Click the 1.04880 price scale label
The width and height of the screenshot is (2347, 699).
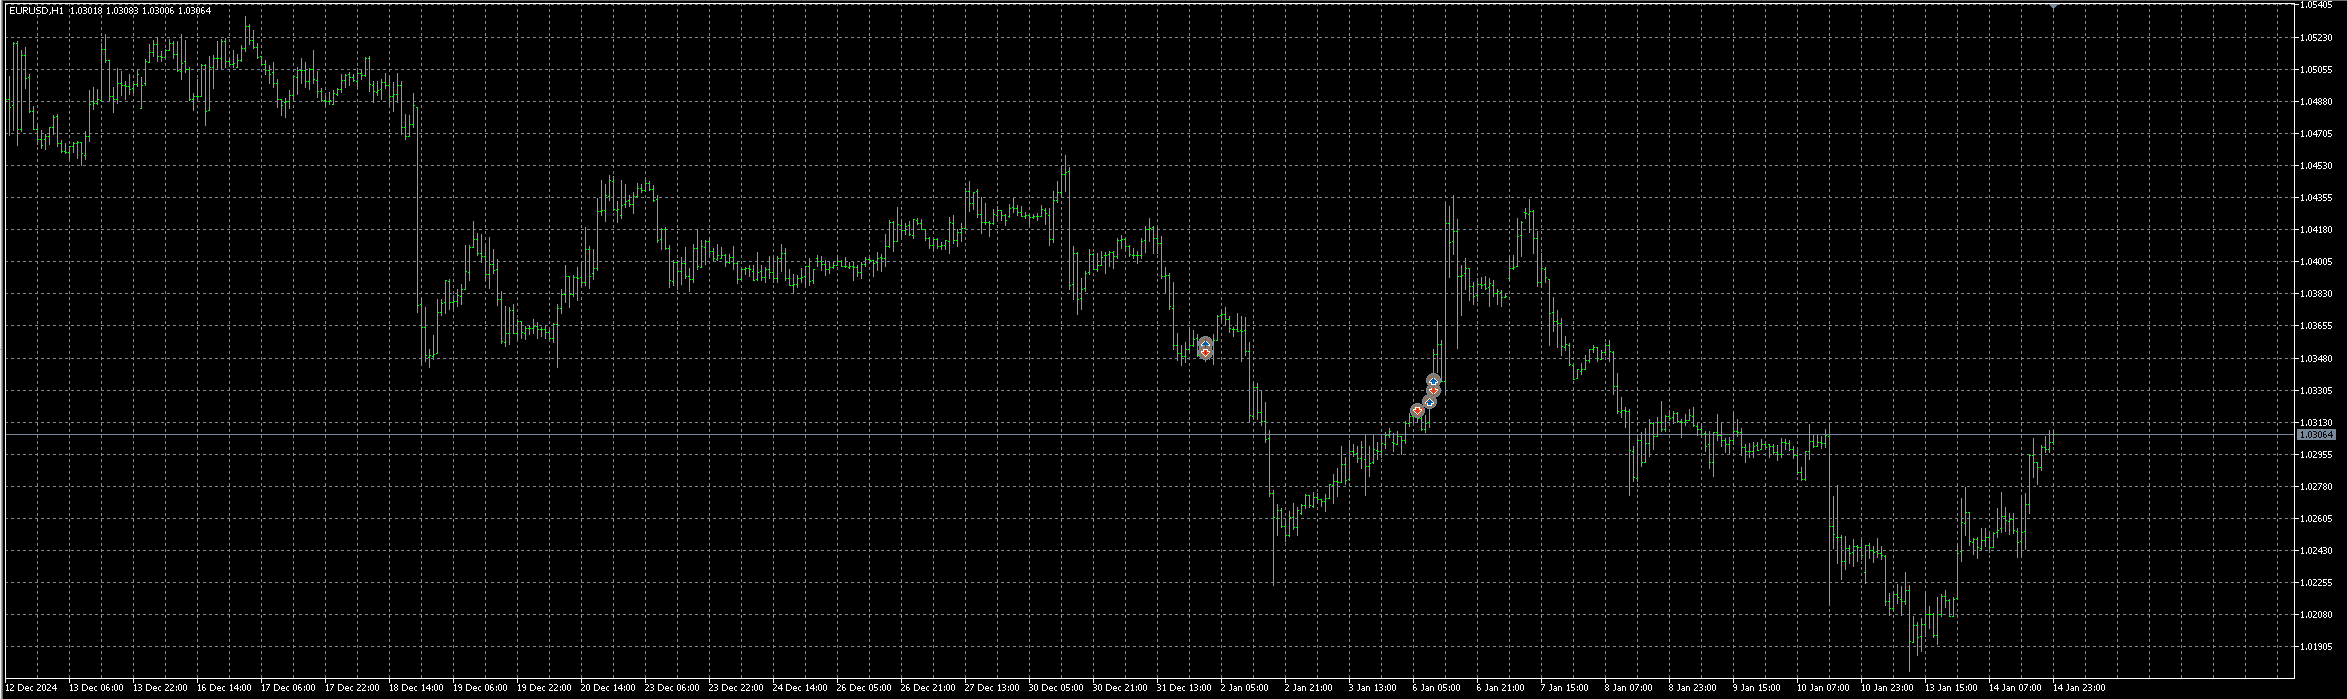[x=2316, y=101]
